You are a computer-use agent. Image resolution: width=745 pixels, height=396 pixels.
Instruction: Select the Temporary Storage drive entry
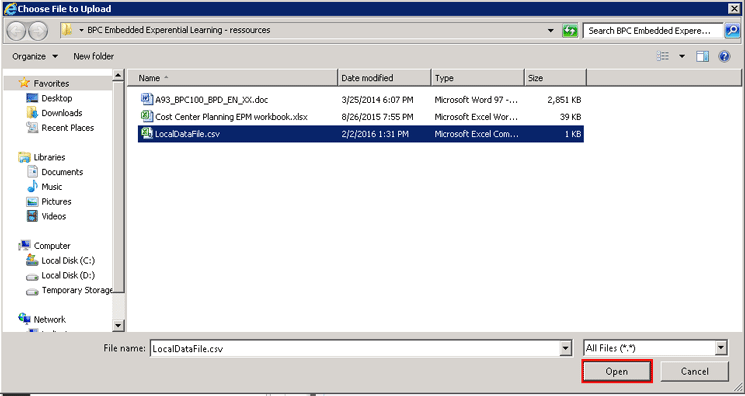(x=69, y=290)
